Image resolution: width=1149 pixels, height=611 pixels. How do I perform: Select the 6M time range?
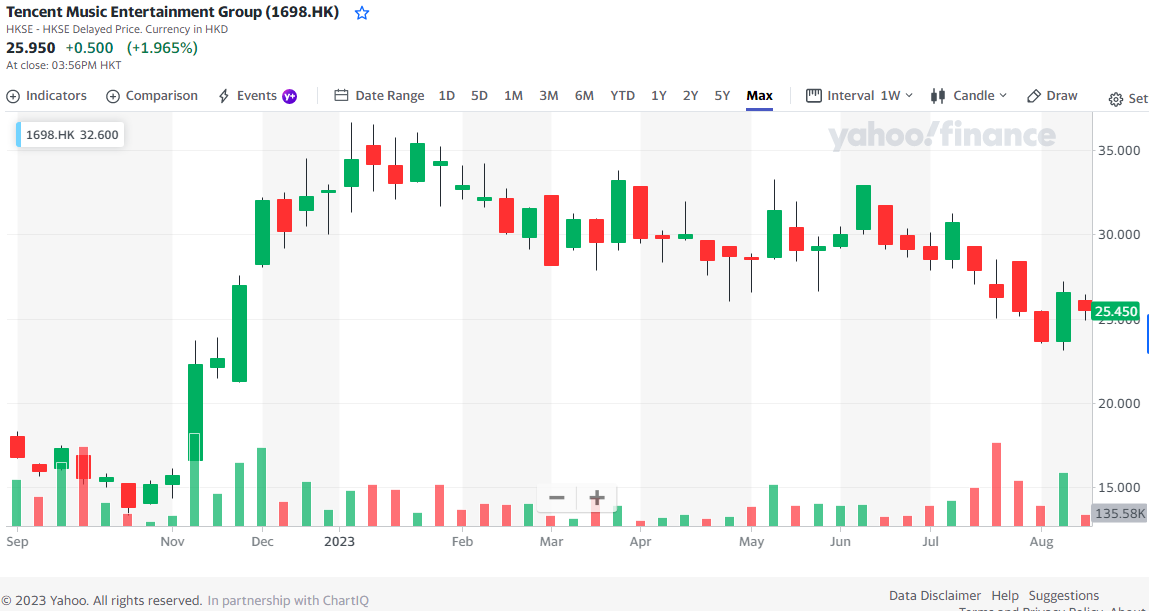(584, 96)
